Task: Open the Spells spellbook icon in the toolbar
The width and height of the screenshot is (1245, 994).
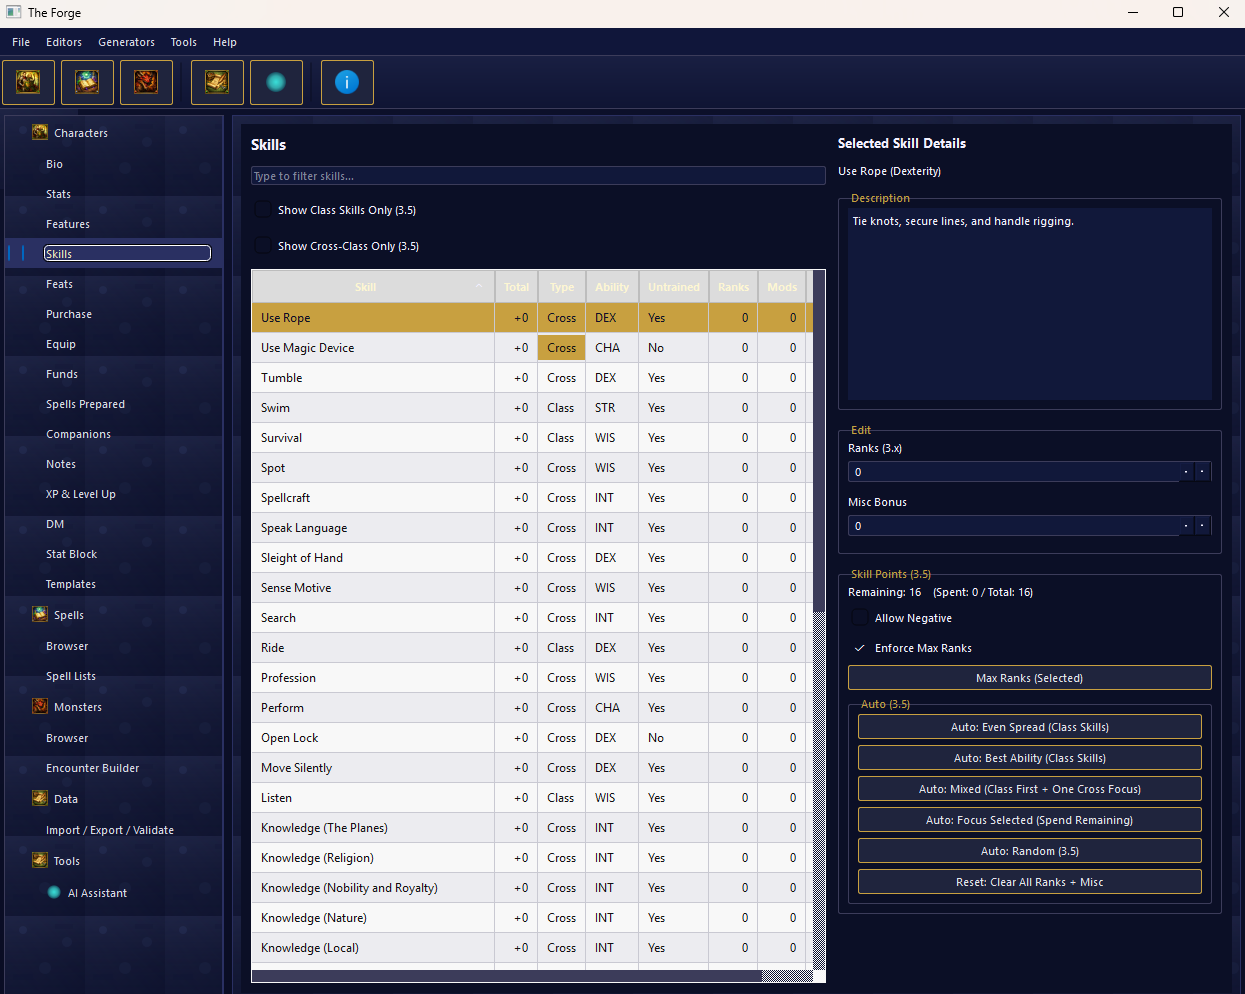Action: (87, 82)
